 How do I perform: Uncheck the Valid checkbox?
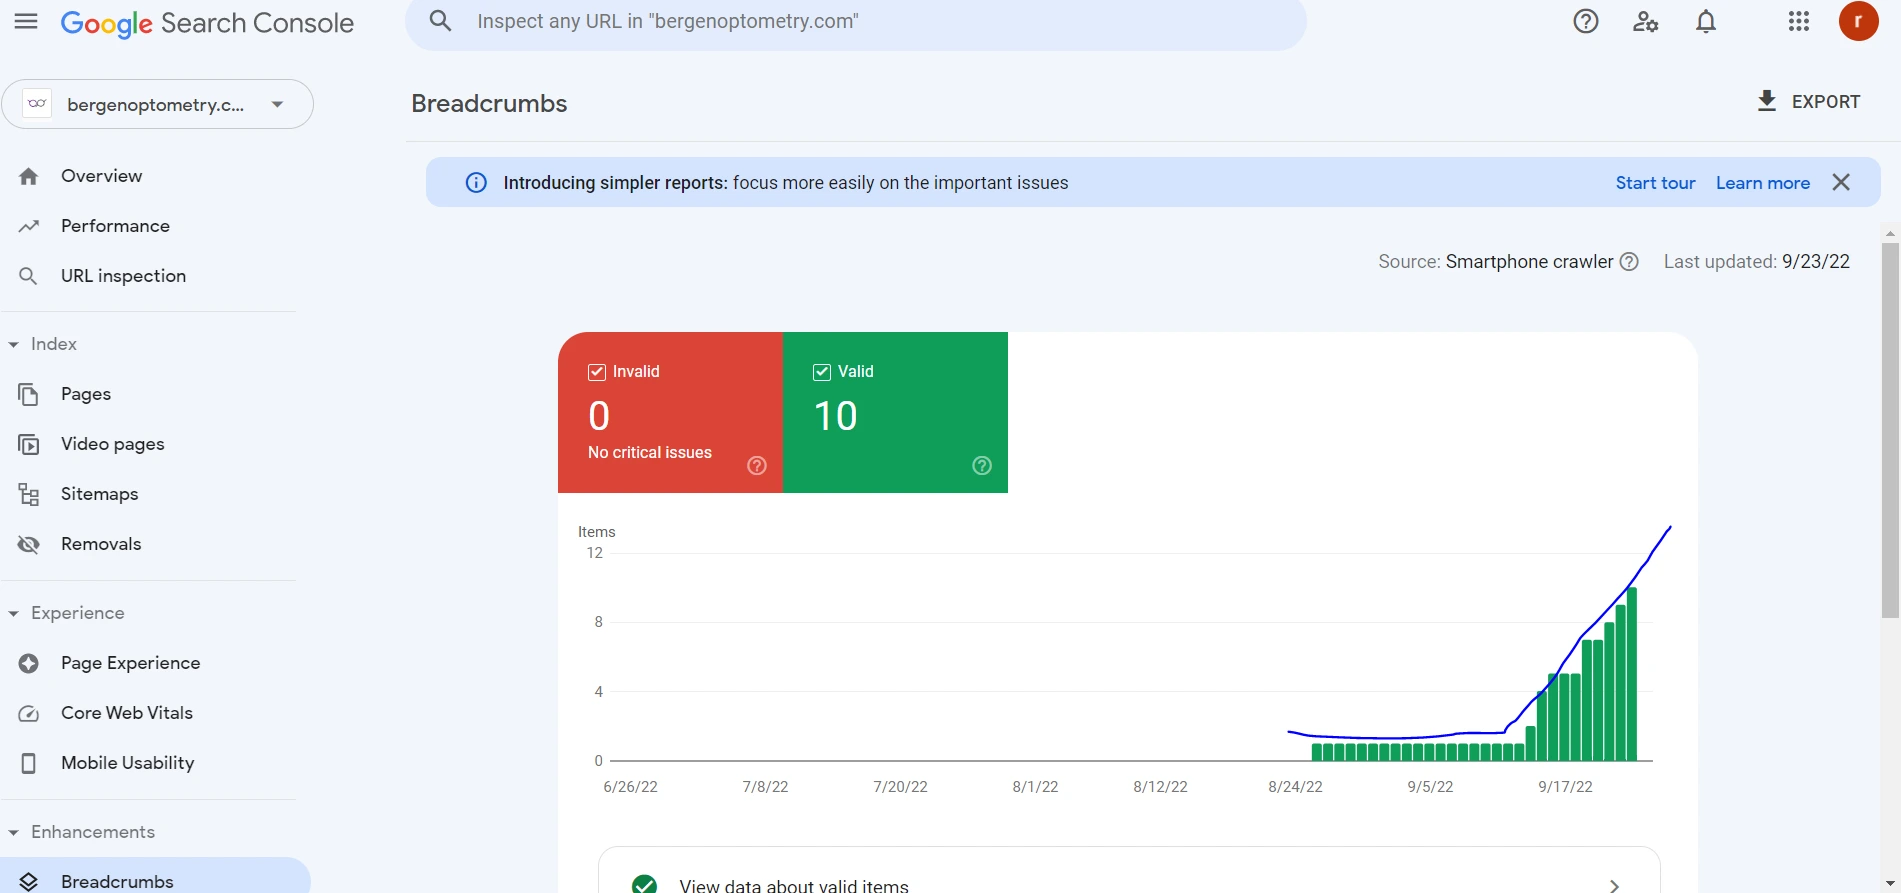coord(822,372)
